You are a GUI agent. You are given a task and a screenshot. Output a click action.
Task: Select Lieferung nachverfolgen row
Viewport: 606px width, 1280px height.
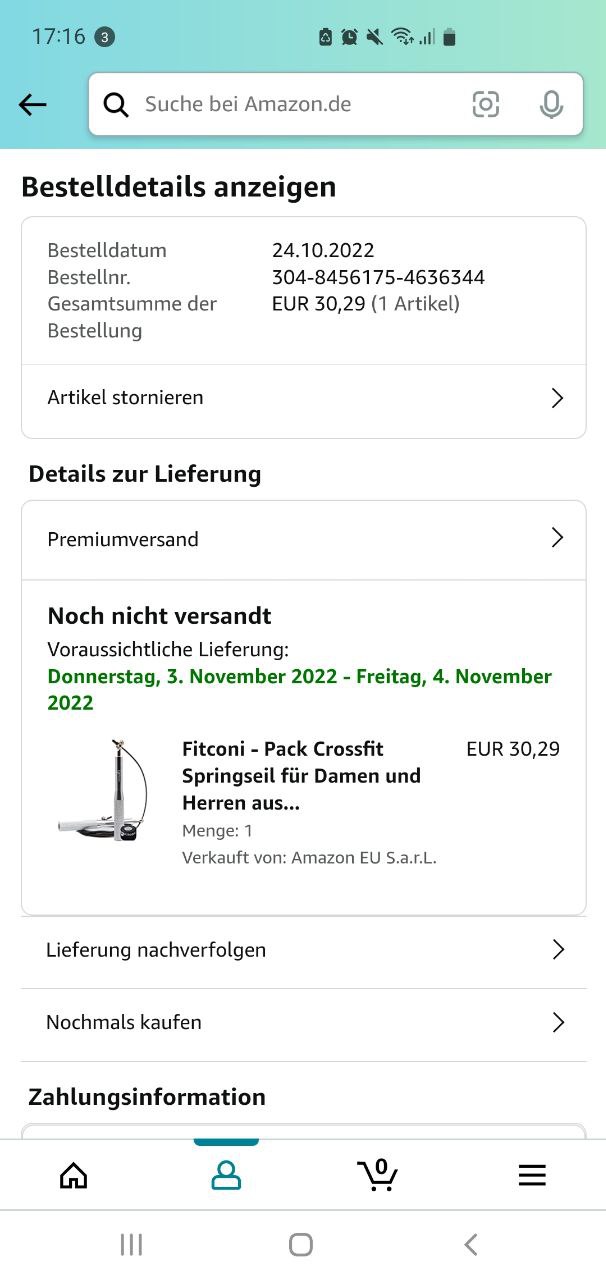304,950
